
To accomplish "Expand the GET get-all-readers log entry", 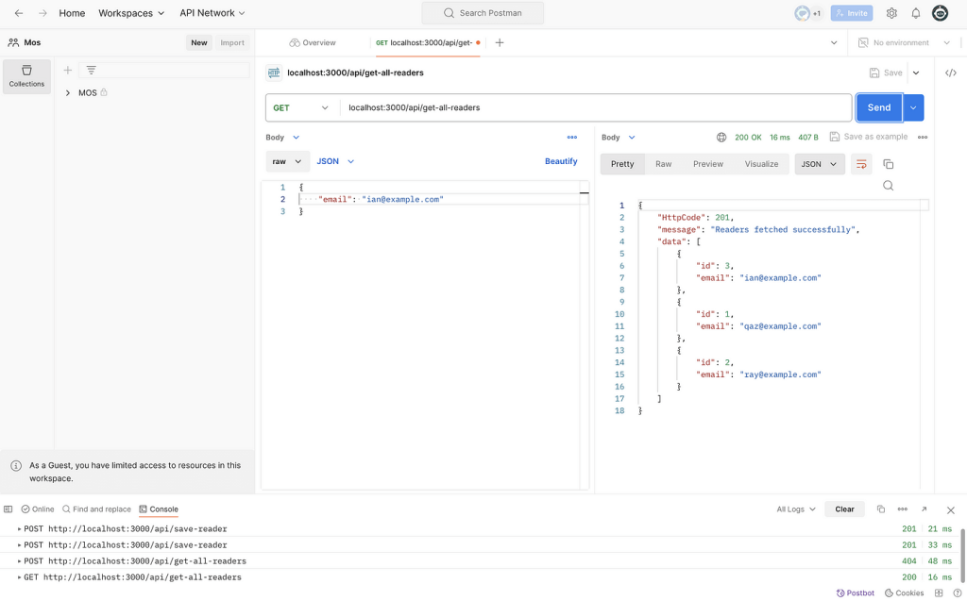I will (19, 577).
